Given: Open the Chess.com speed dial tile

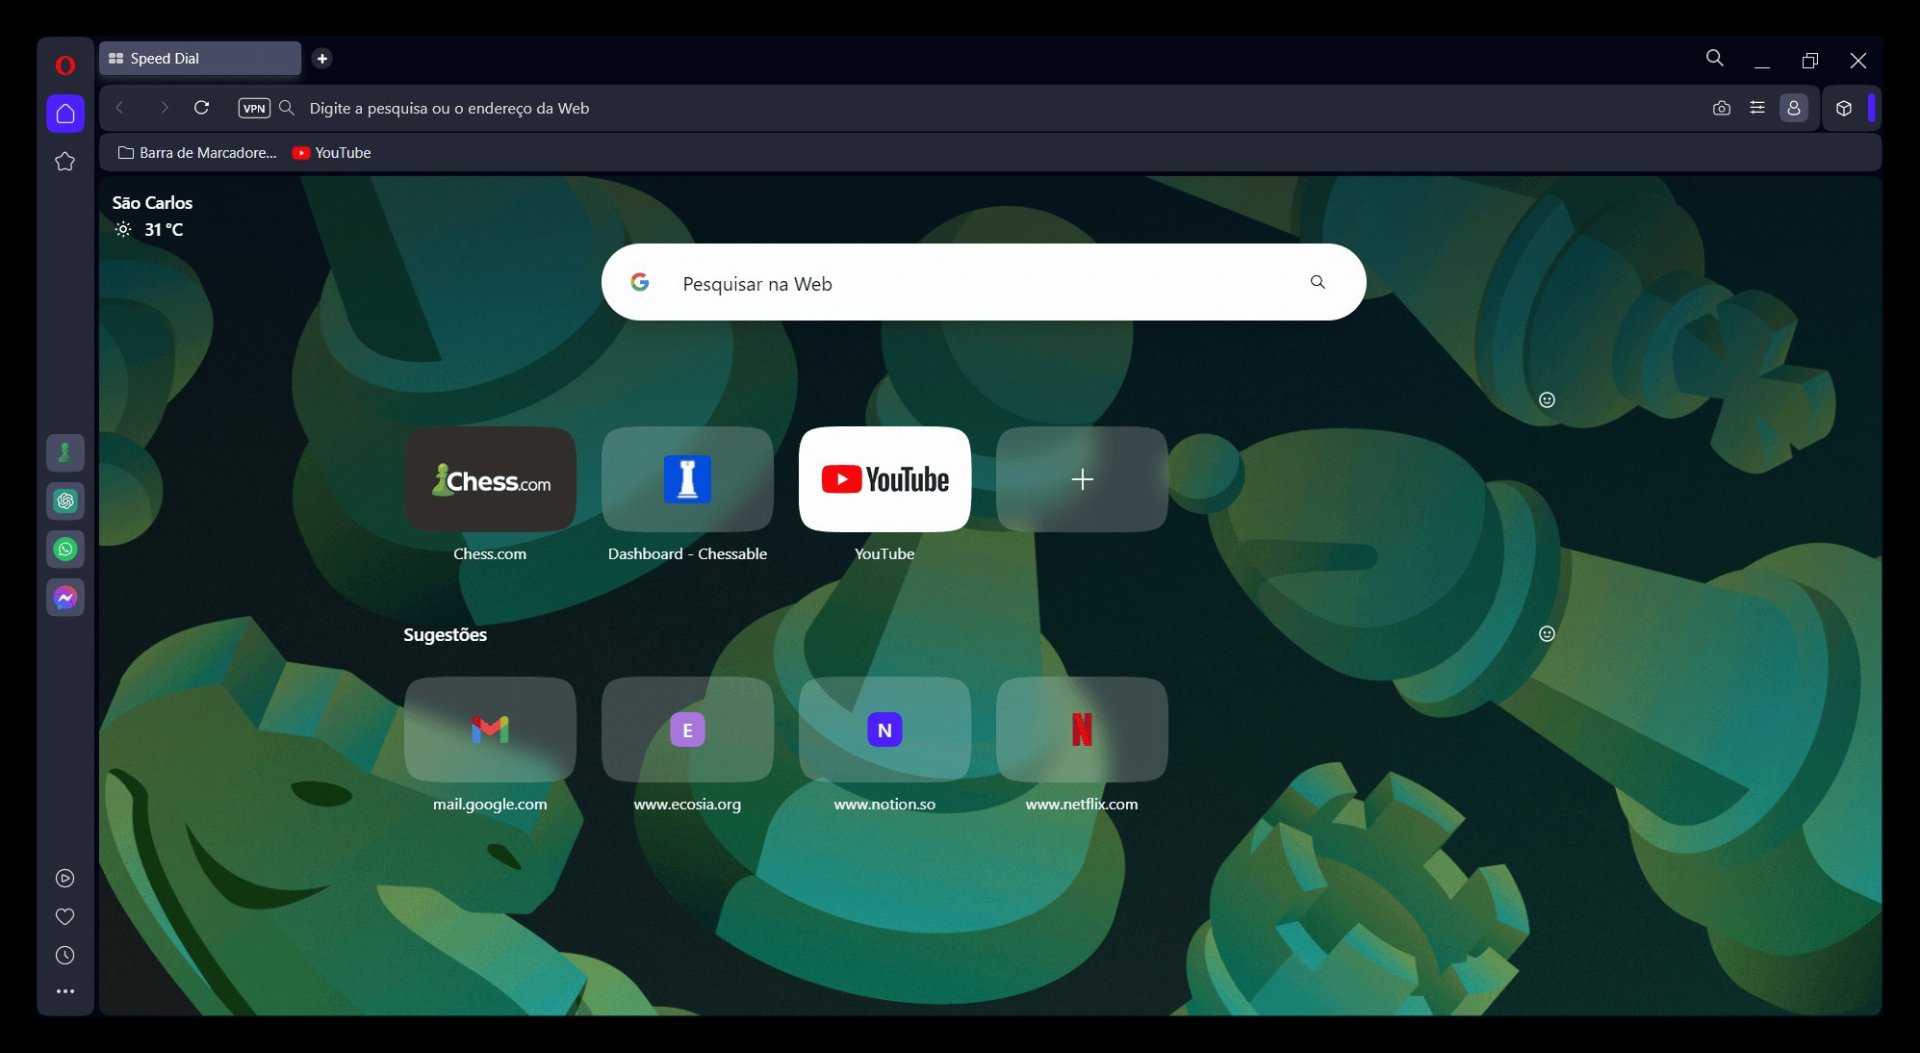Looking at the screenshot, I should 490,480.
